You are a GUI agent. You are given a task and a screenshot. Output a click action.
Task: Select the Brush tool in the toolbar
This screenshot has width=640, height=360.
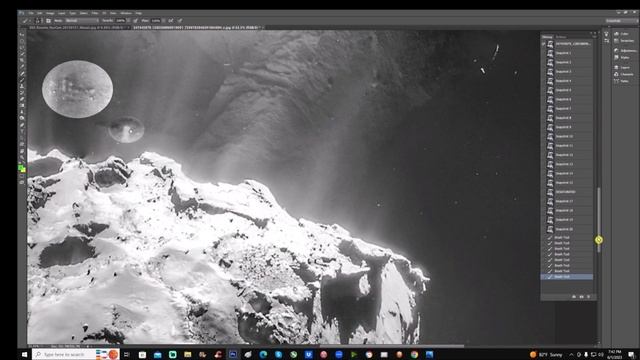tap(22, 80)
